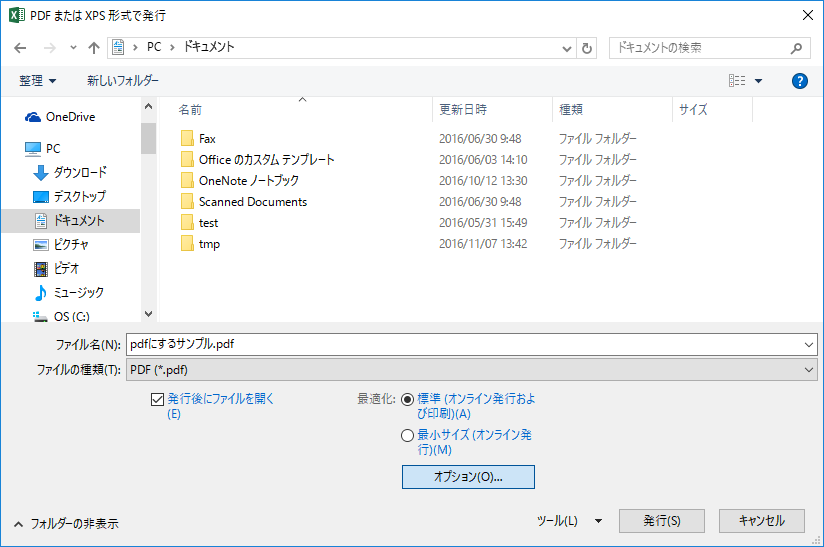Expand the address bar history dropdown
This screenshot has height=547, width=824.
click(x=566, y=48)
